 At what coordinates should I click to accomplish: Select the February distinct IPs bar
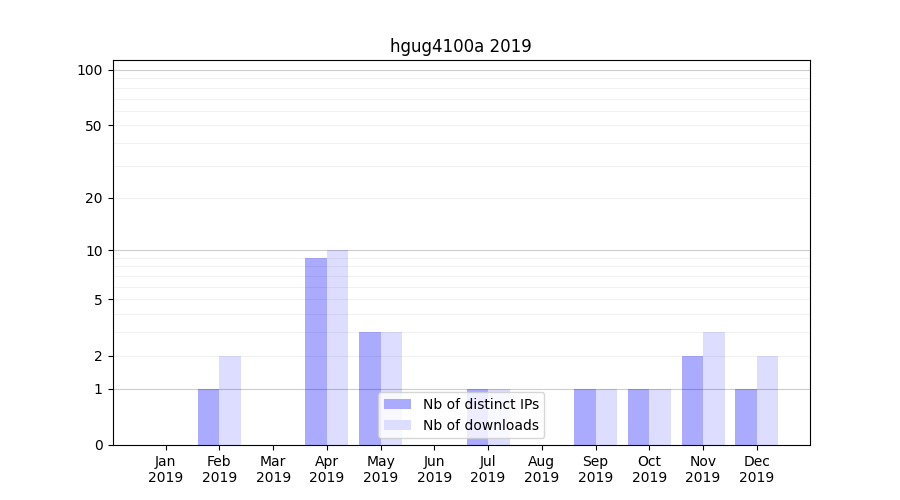pyautogui.click(x=208, y=417)
